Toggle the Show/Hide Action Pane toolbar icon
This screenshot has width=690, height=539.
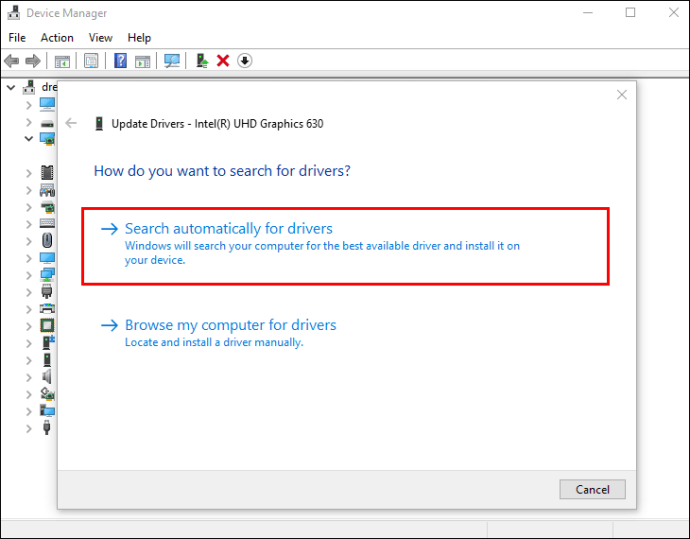[142, 61]
